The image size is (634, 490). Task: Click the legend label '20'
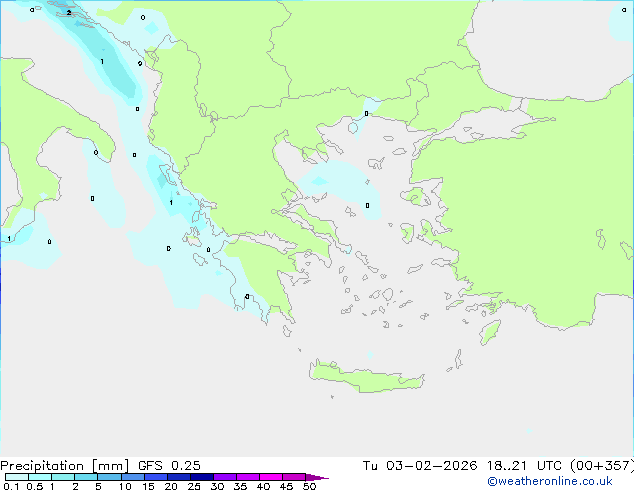171,486
